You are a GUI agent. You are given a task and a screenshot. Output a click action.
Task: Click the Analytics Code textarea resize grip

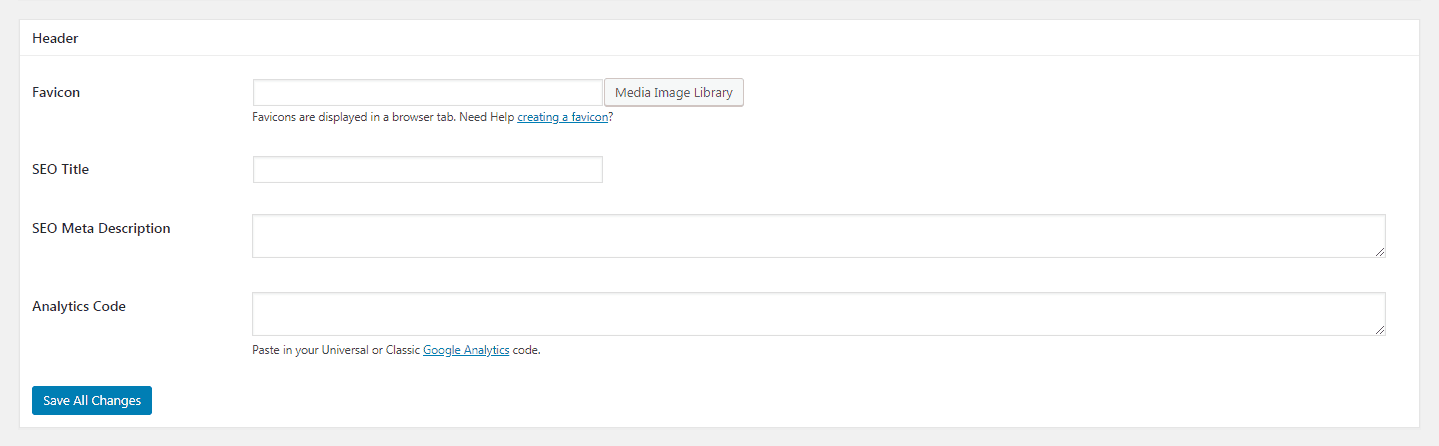pyautogui.click(x=1380, y=330)
